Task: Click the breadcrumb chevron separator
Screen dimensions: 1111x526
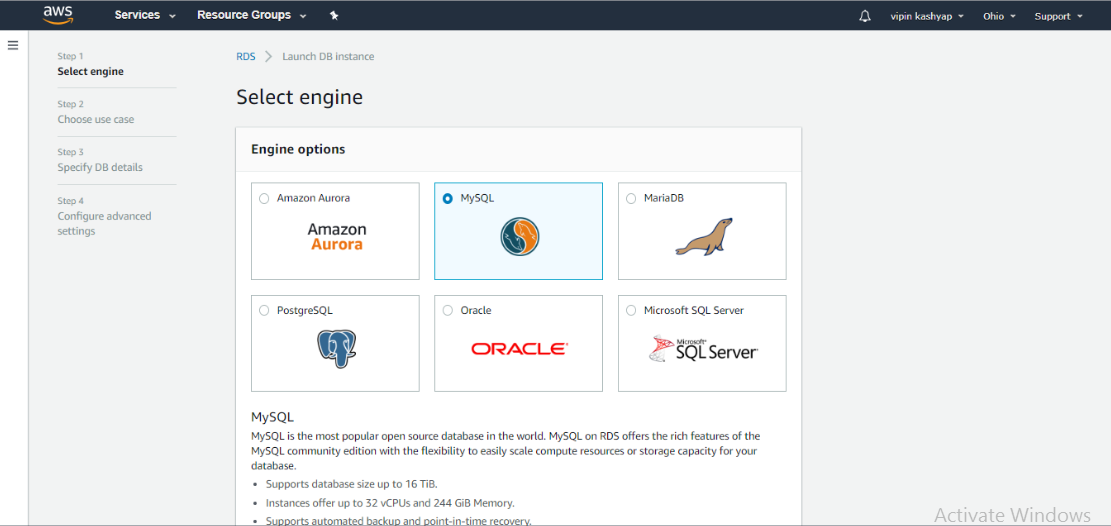Action: click(x=269, y=56)
